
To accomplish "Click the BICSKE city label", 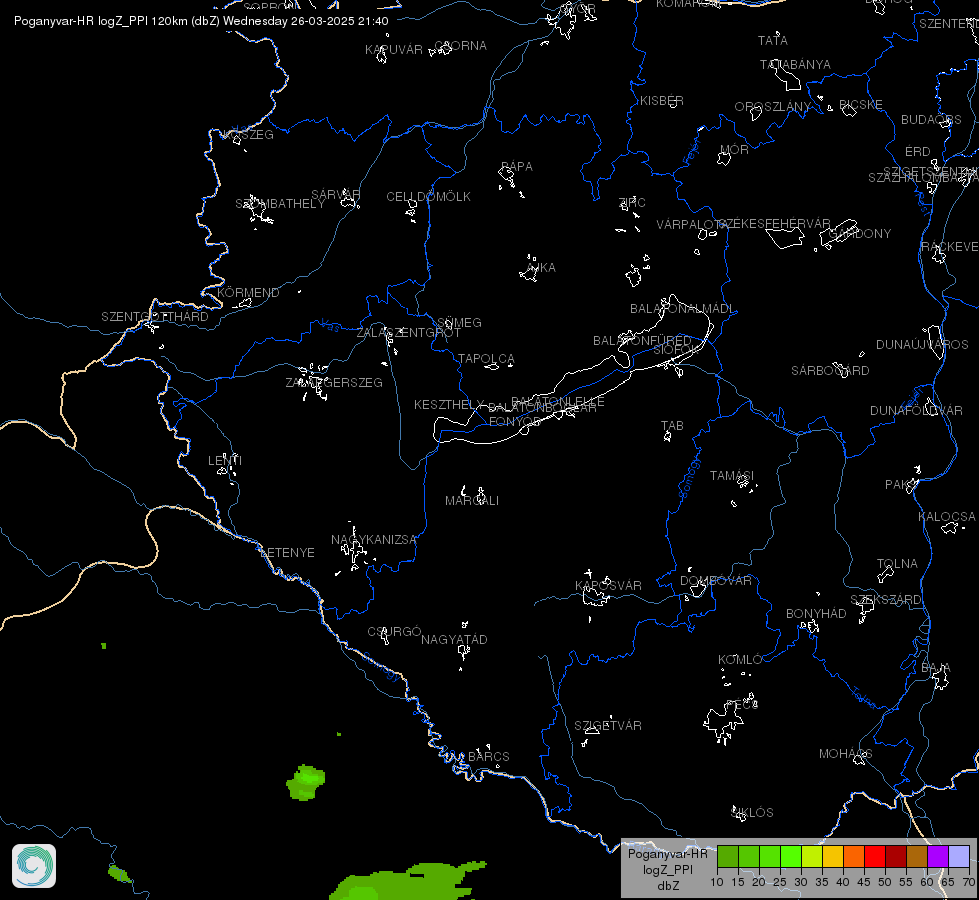I will [860, 105].
